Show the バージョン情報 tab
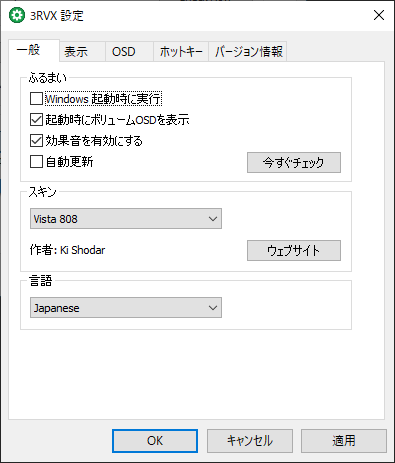The height and width of the screenshot is (463, 395). coord(248,52)
